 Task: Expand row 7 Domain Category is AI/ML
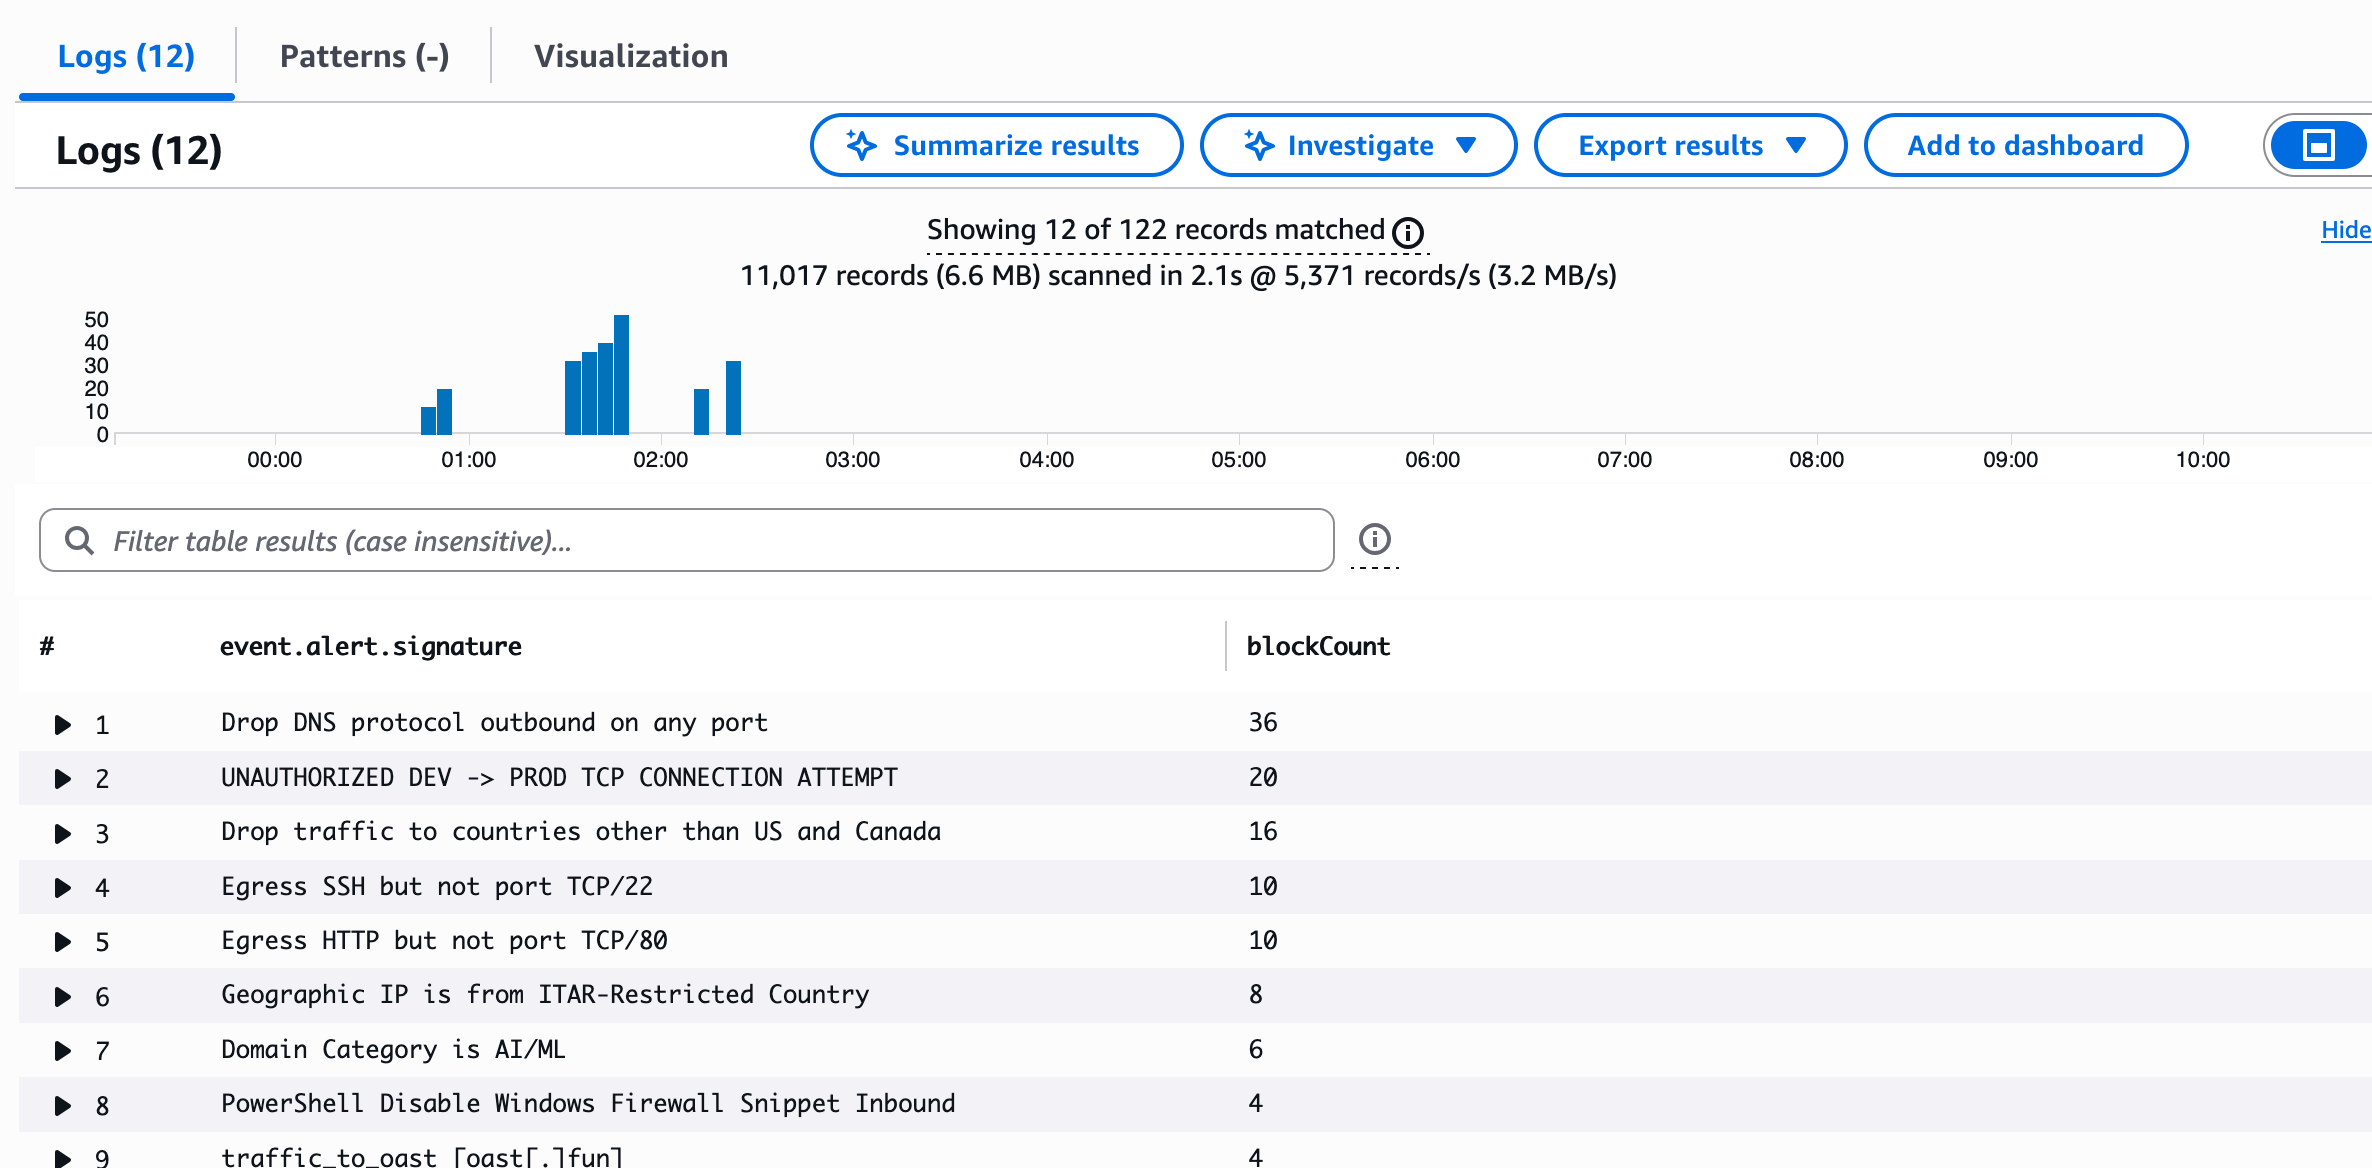pos(62,1050)
